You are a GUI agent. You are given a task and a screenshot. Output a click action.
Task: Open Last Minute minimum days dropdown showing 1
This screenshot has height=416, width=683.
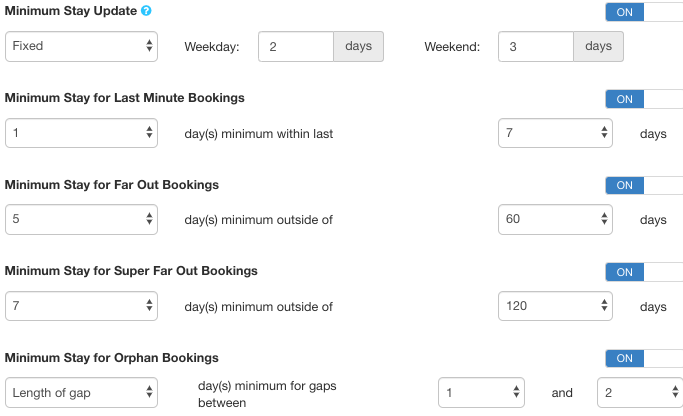point(81,133)
